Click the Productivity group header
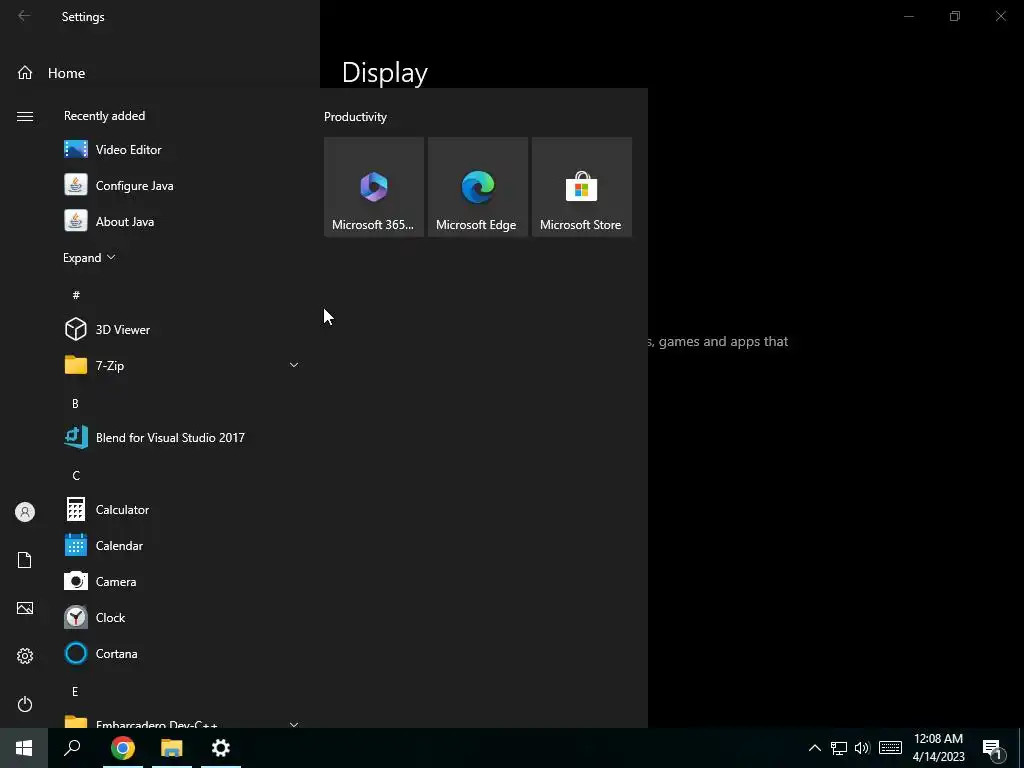Viewport: 1024px width, 768px height. [x=355, y=117]
